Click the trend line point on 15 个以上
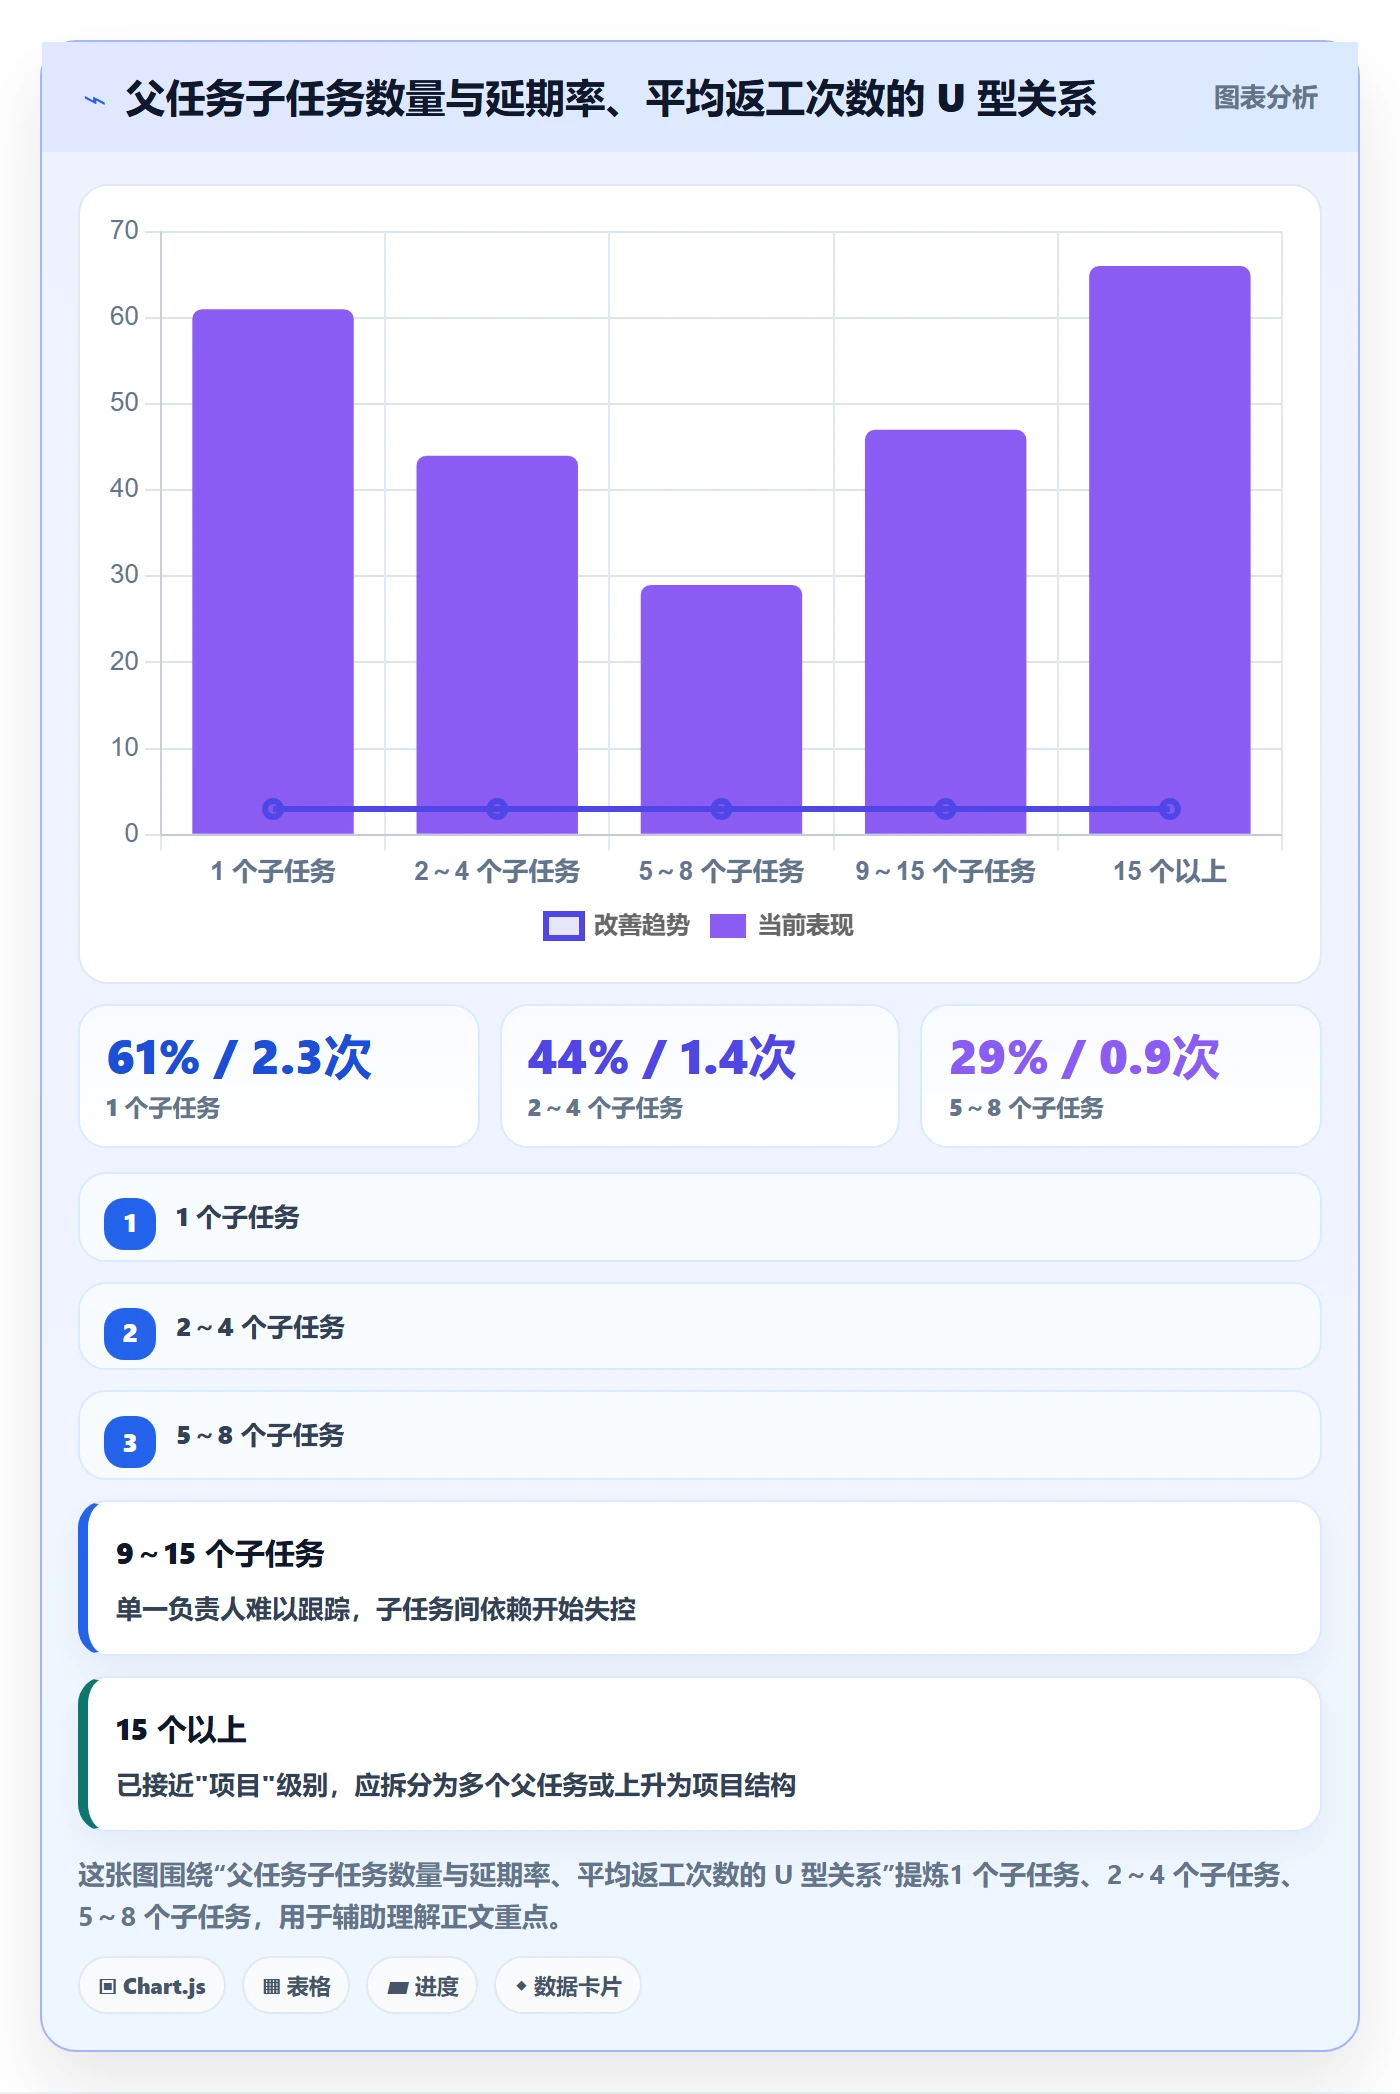This screenshot has width=1400, height=2094. [1170, 809]
